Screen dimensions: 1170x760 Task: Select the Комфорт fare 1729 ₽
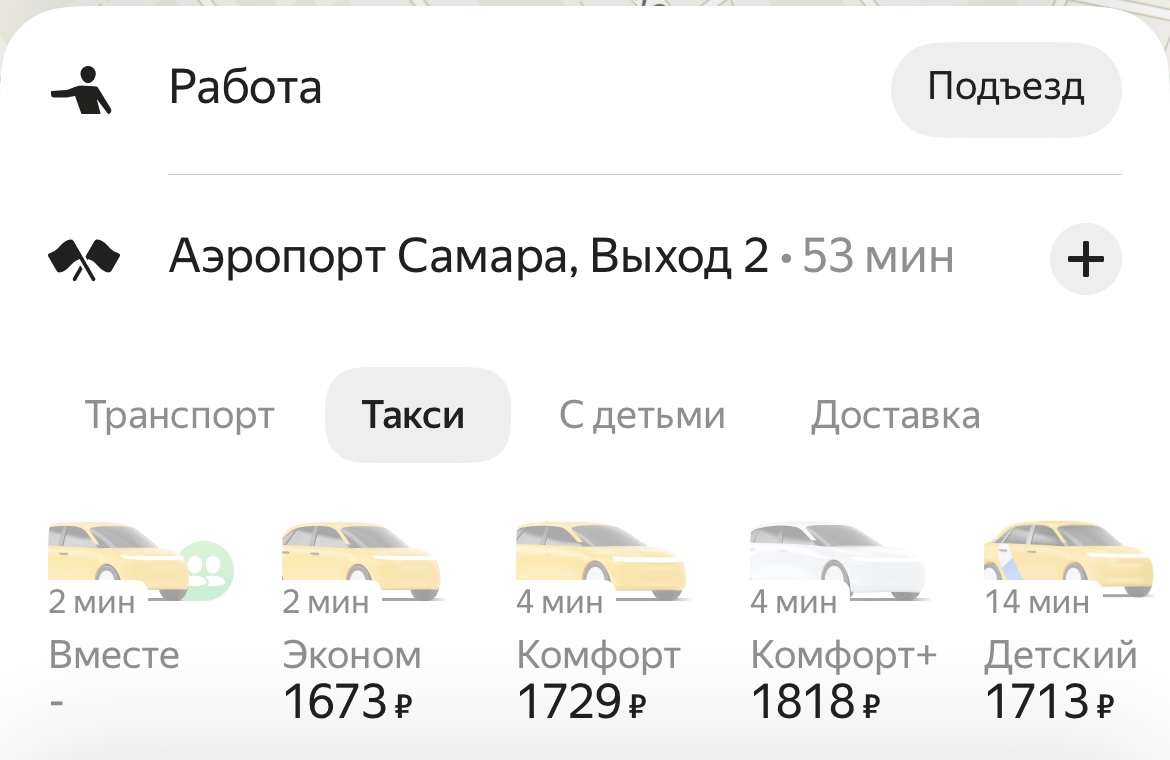click(581, 702)
